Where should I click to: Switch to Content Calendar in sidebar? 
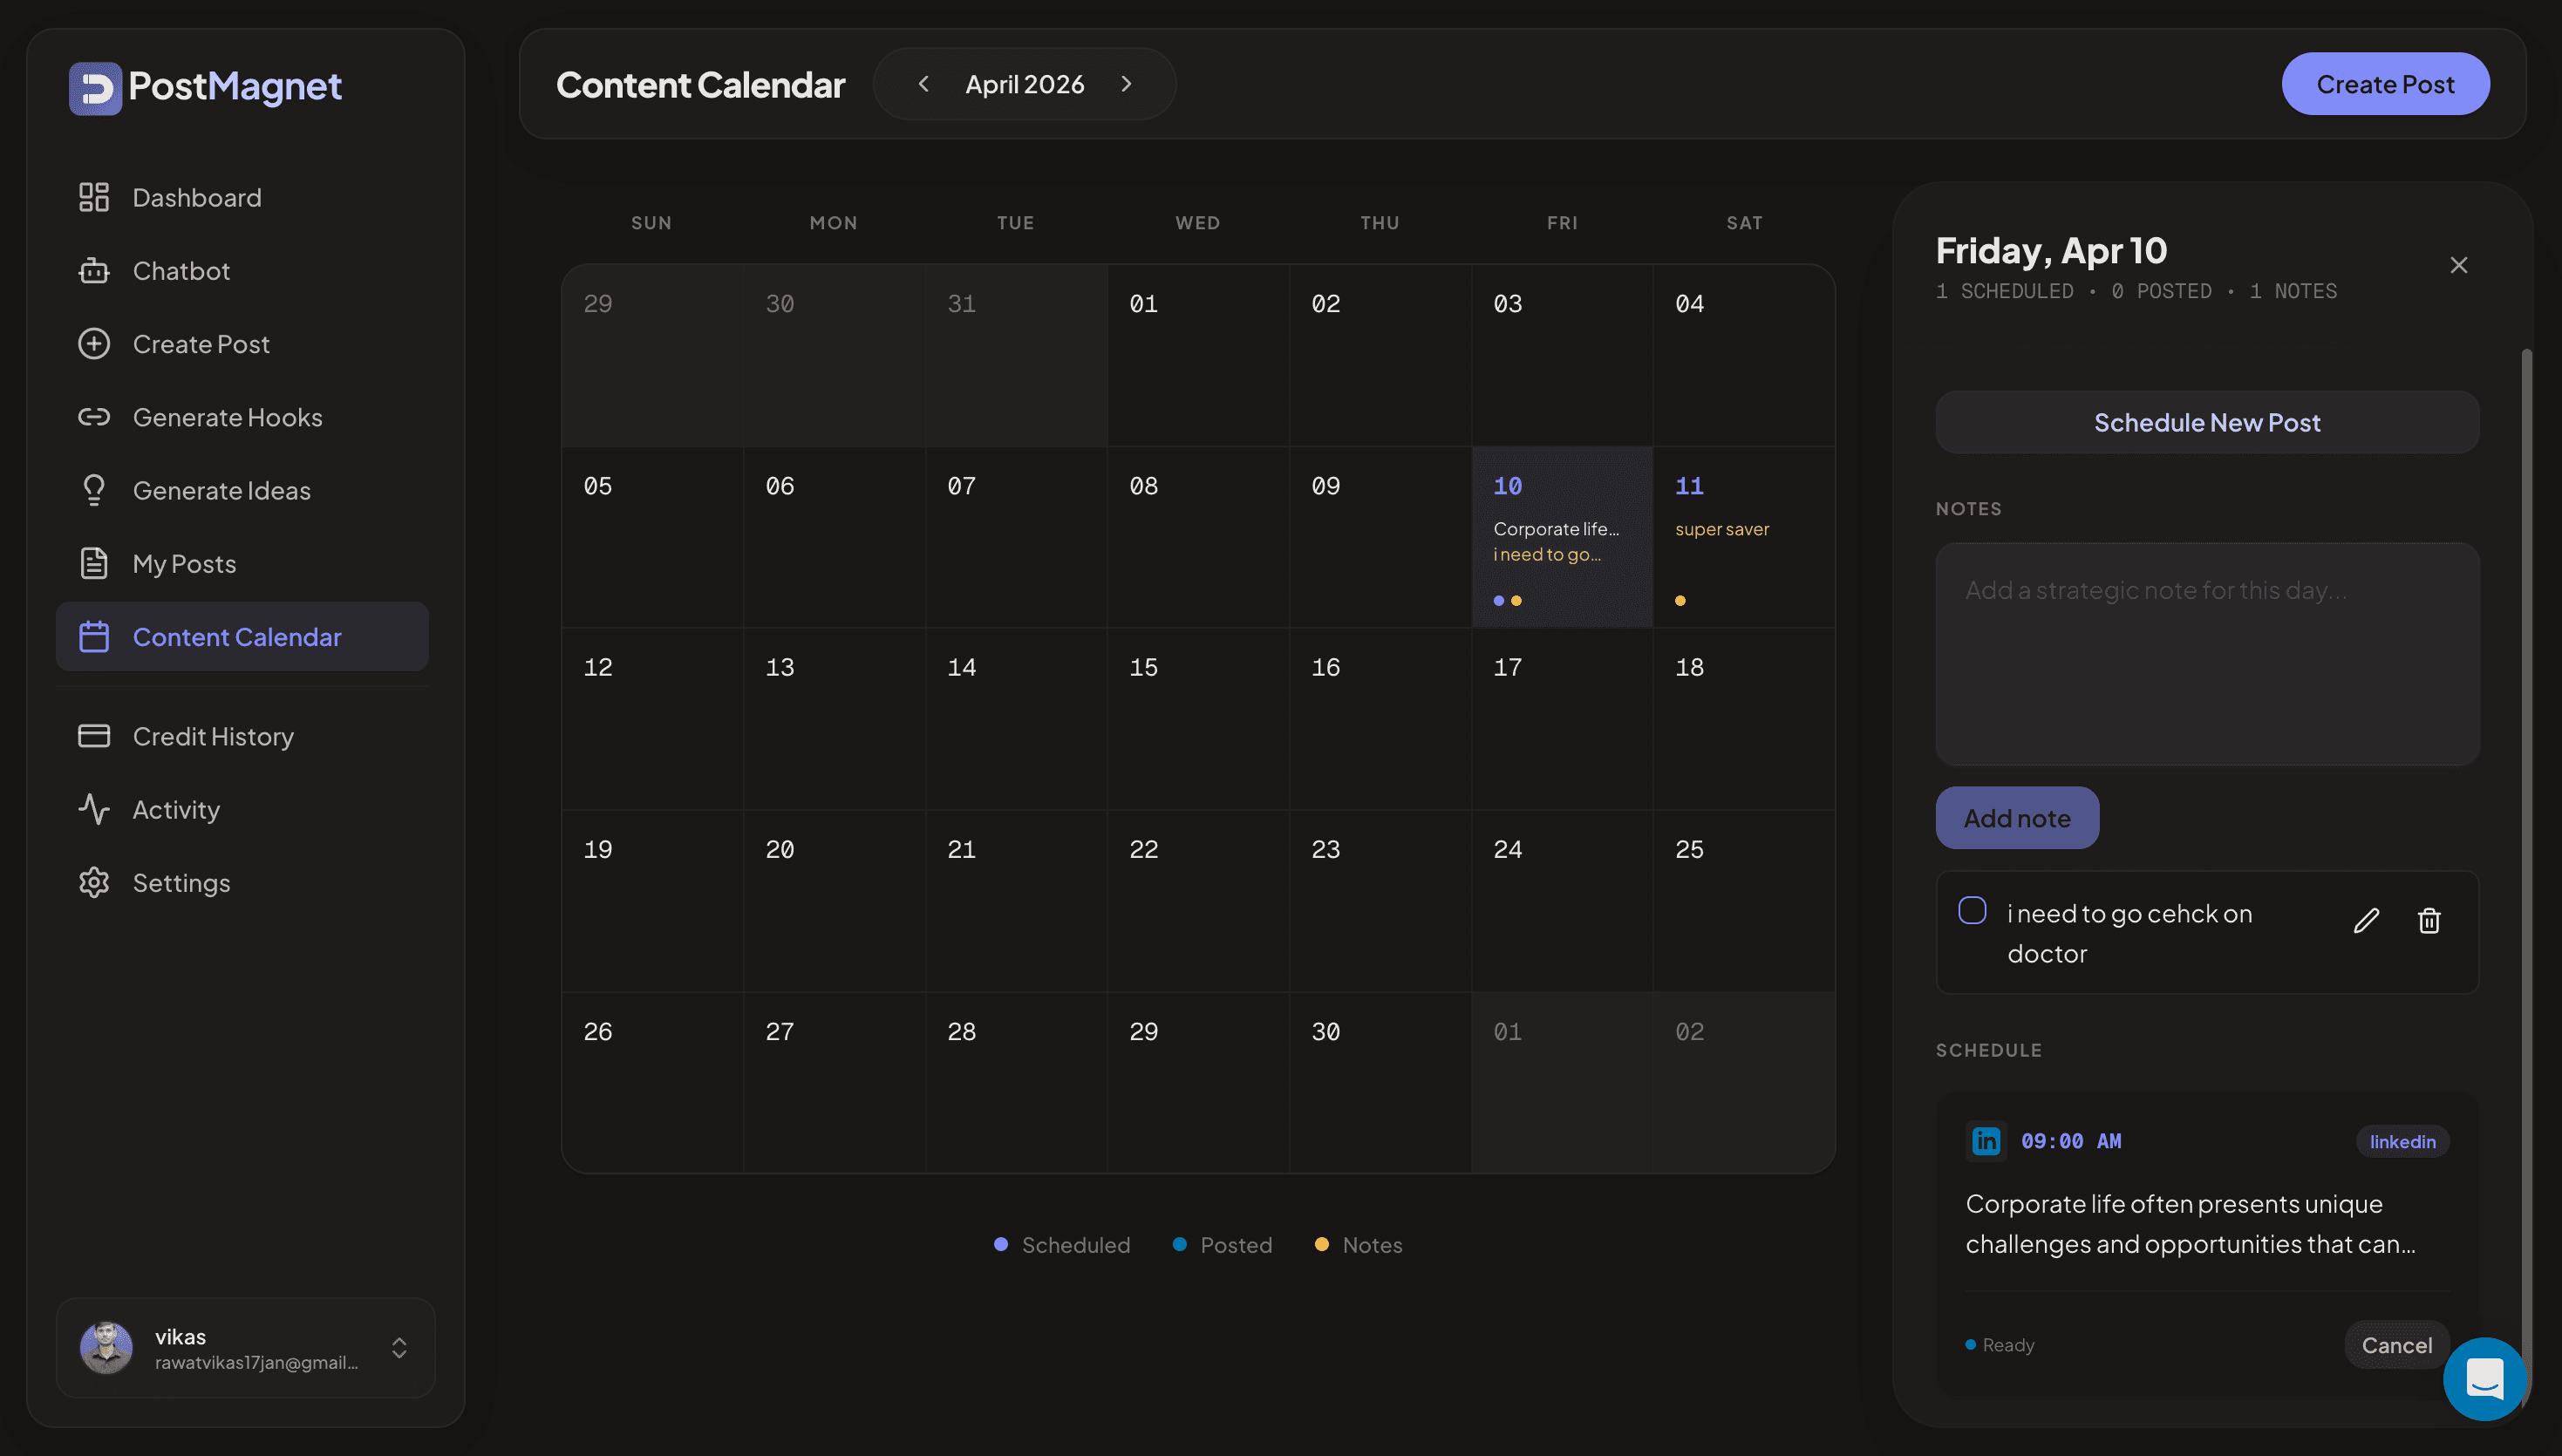click(x=237, y=636)
